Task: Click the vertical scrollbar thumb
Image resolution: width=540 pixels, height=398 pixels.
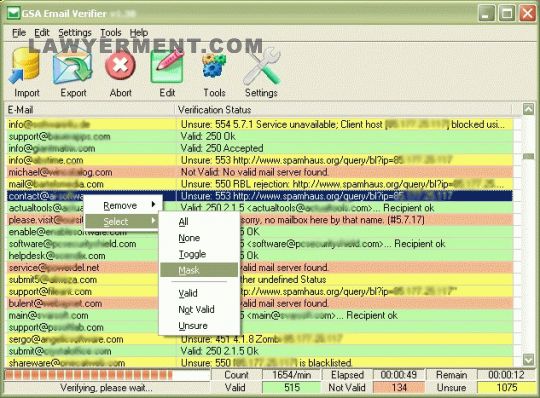Action: pos(528,156)
